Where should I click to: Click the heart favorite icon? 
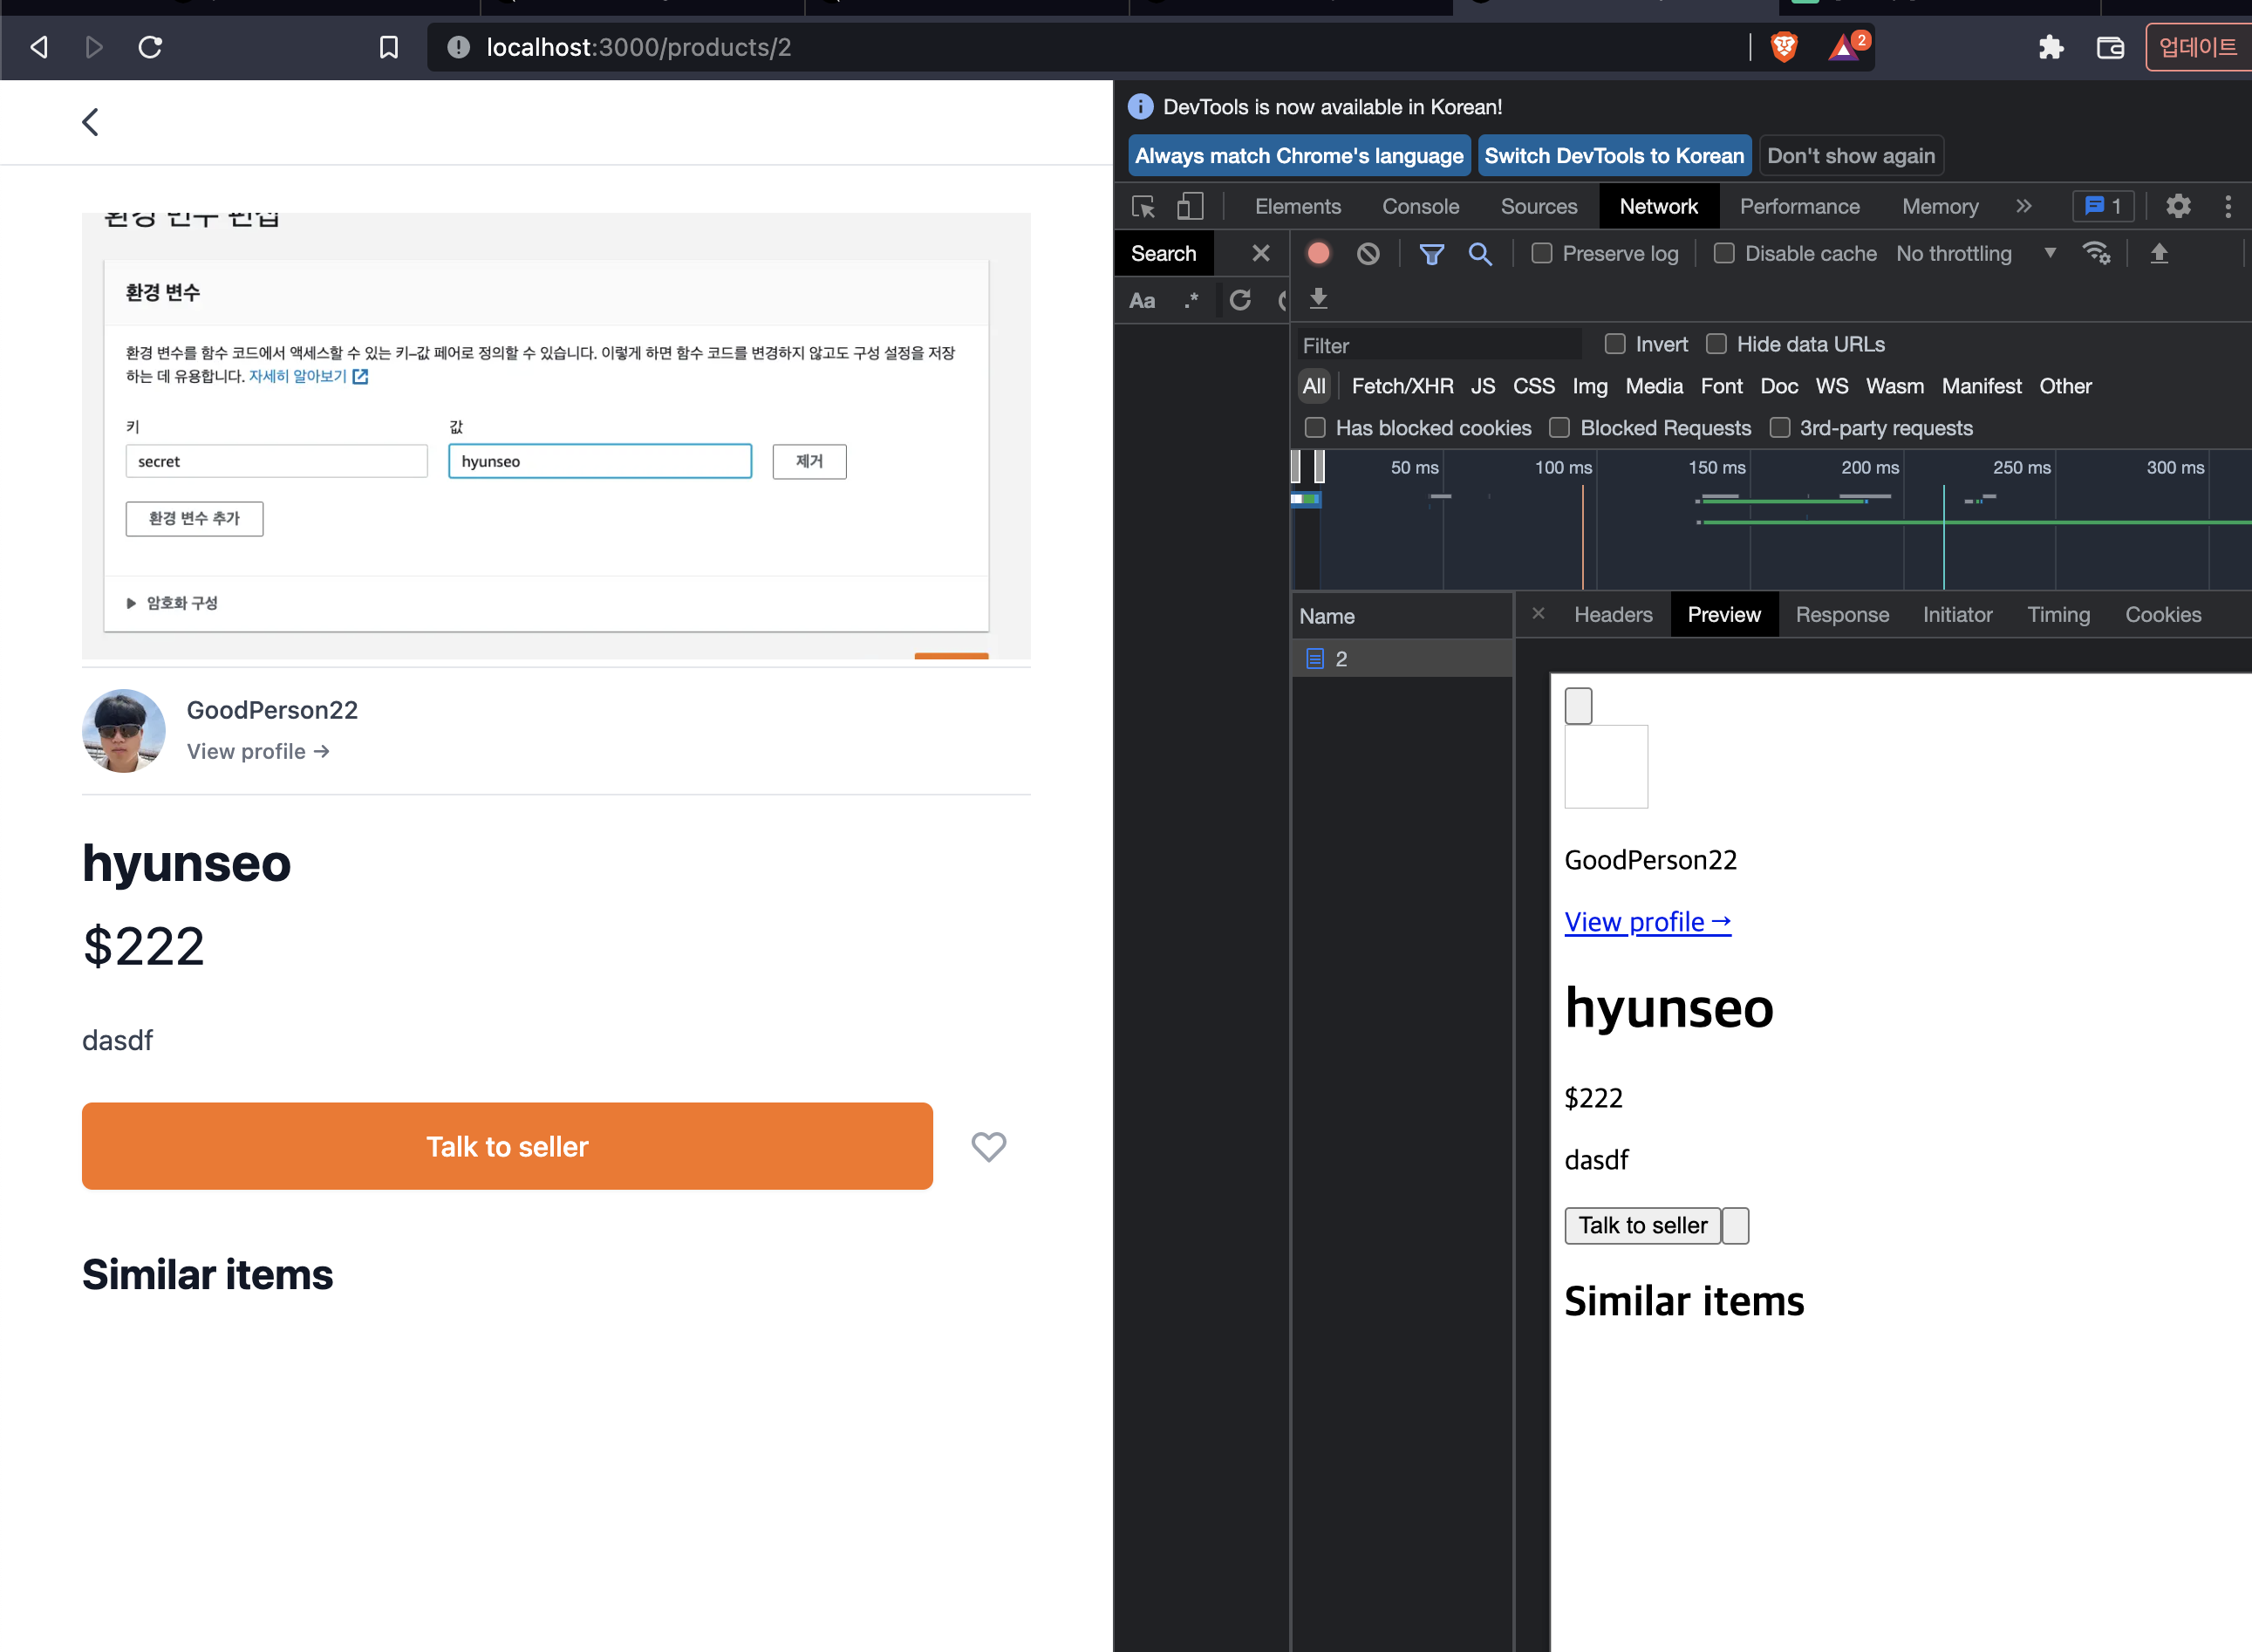pos(988,1146)
